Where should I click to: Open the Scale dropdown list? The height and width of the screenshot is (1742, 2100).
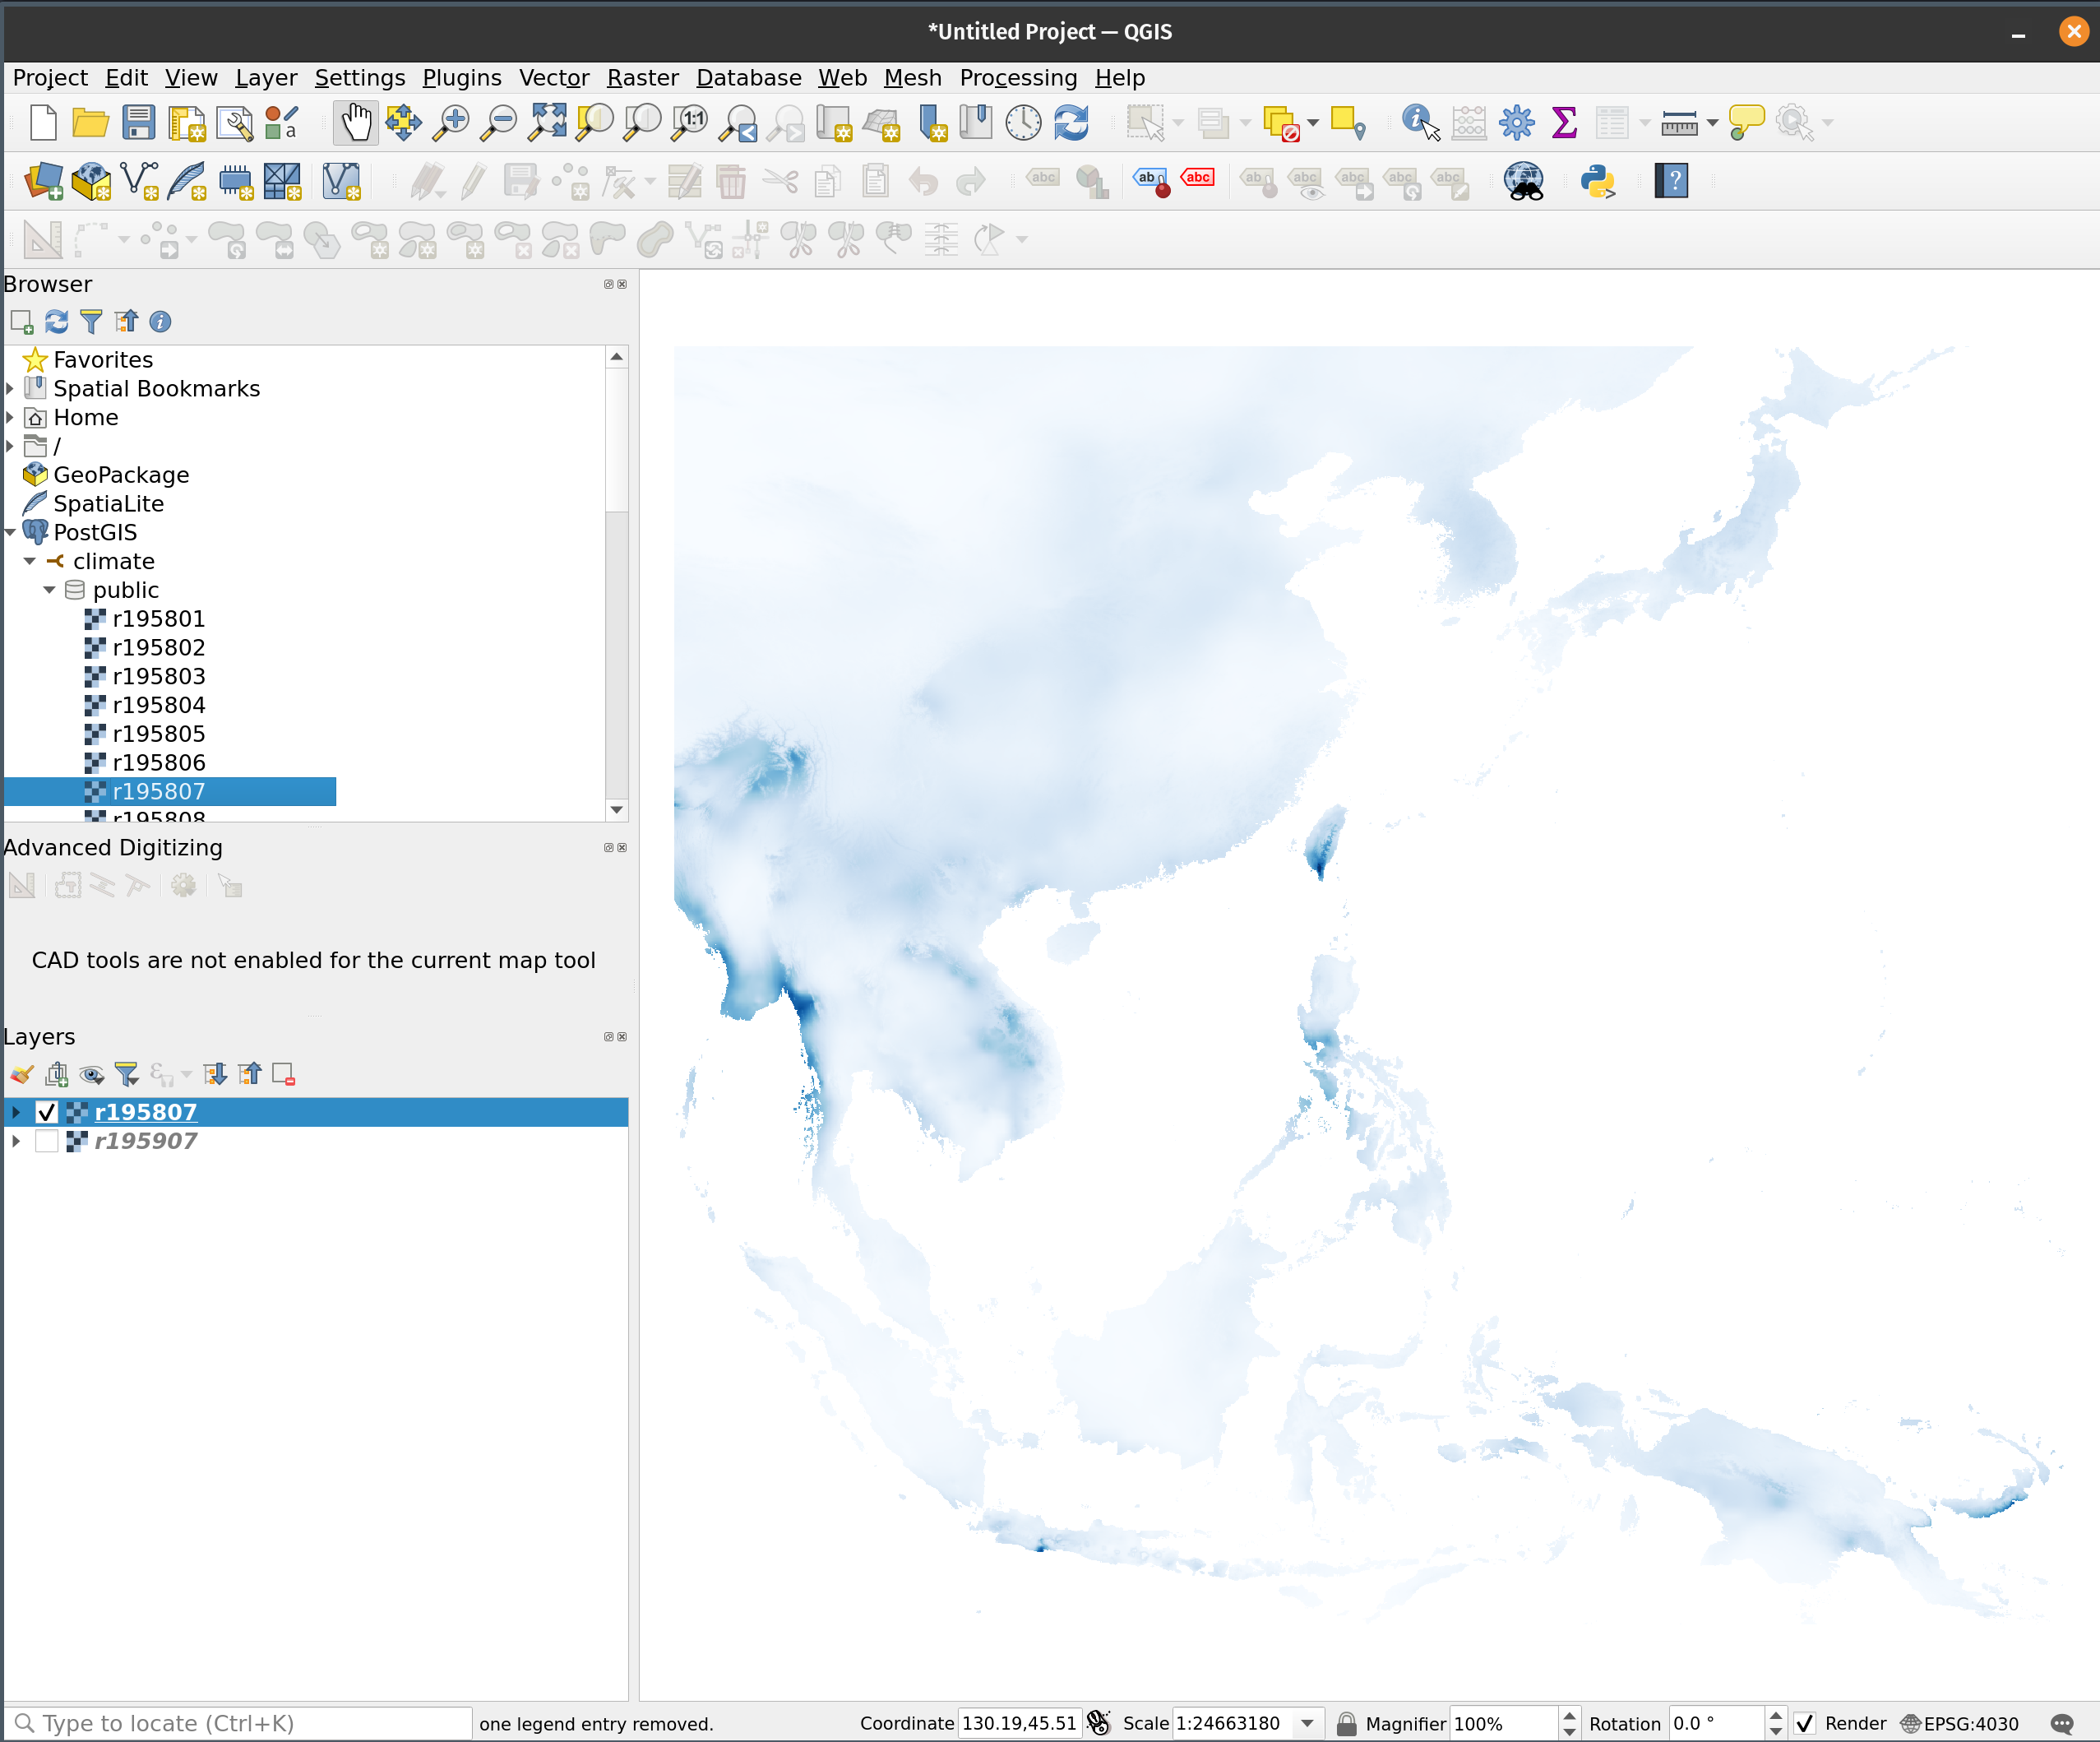tap(1306, 1723)
